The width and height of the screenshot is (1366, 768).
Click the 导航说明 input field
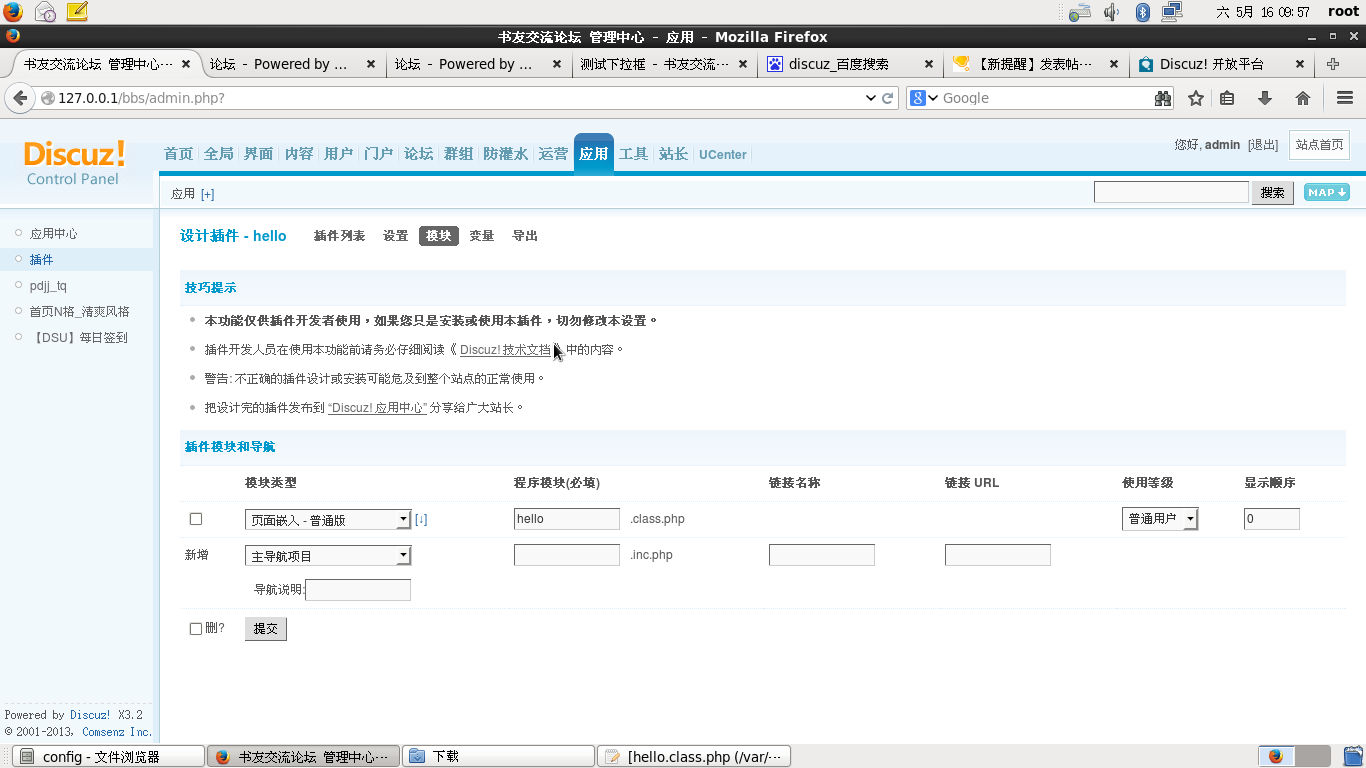point(357,589)
